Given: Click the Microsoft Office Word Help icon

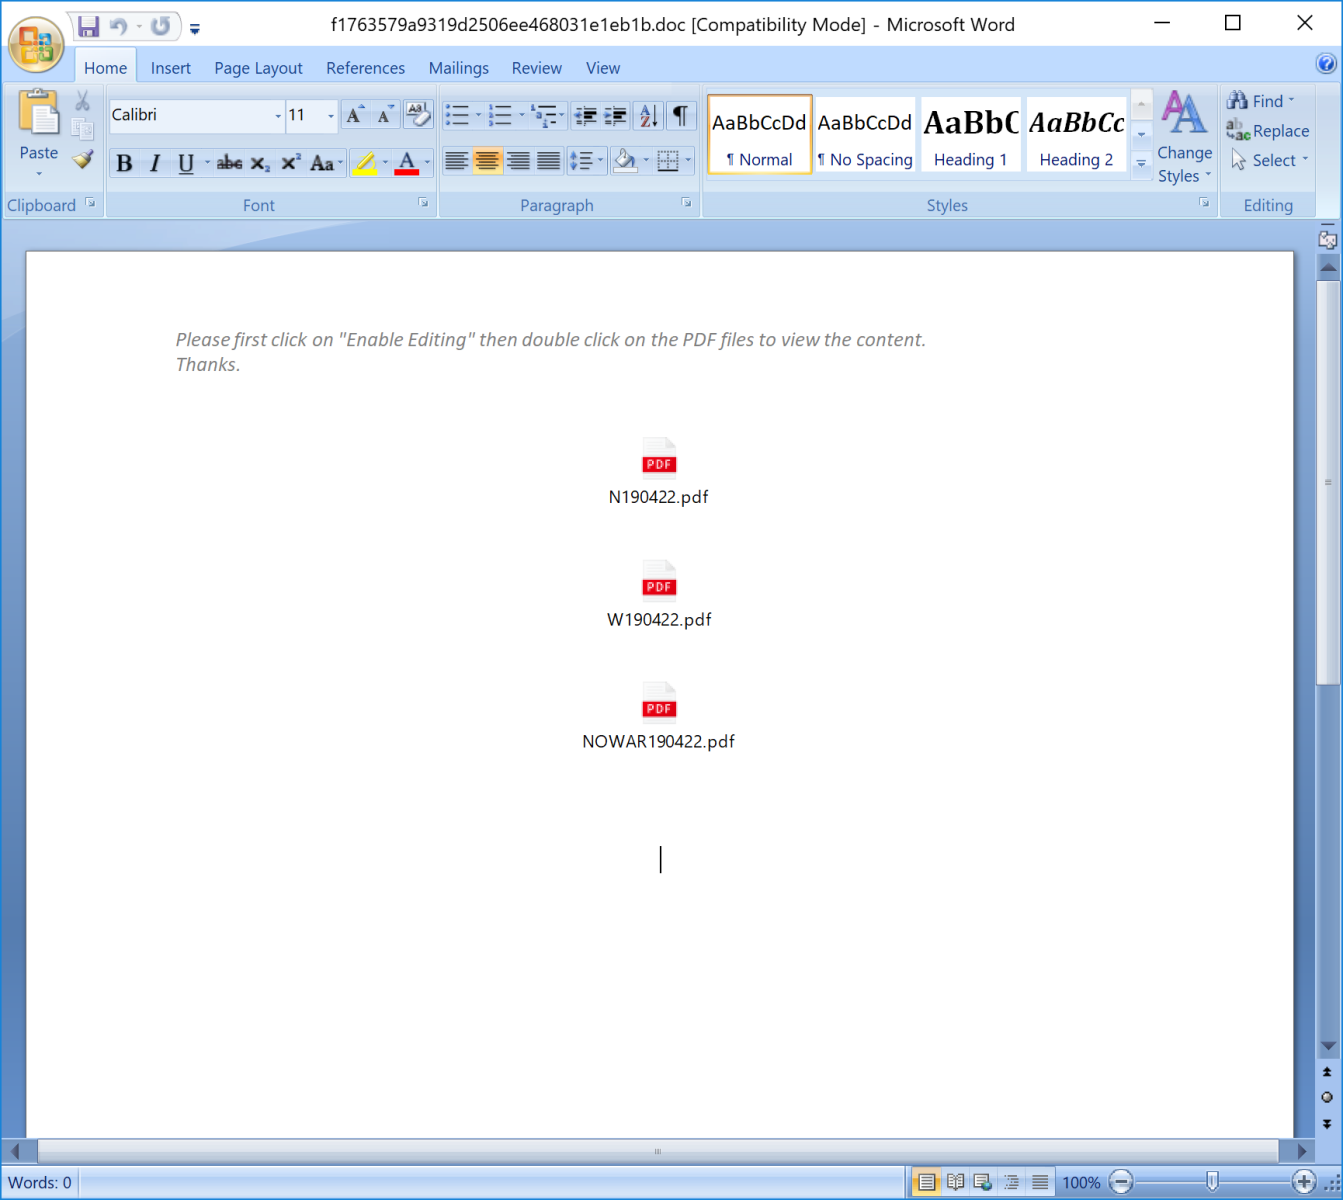Looking at the screenshot, I should (x=1326, y=64).
